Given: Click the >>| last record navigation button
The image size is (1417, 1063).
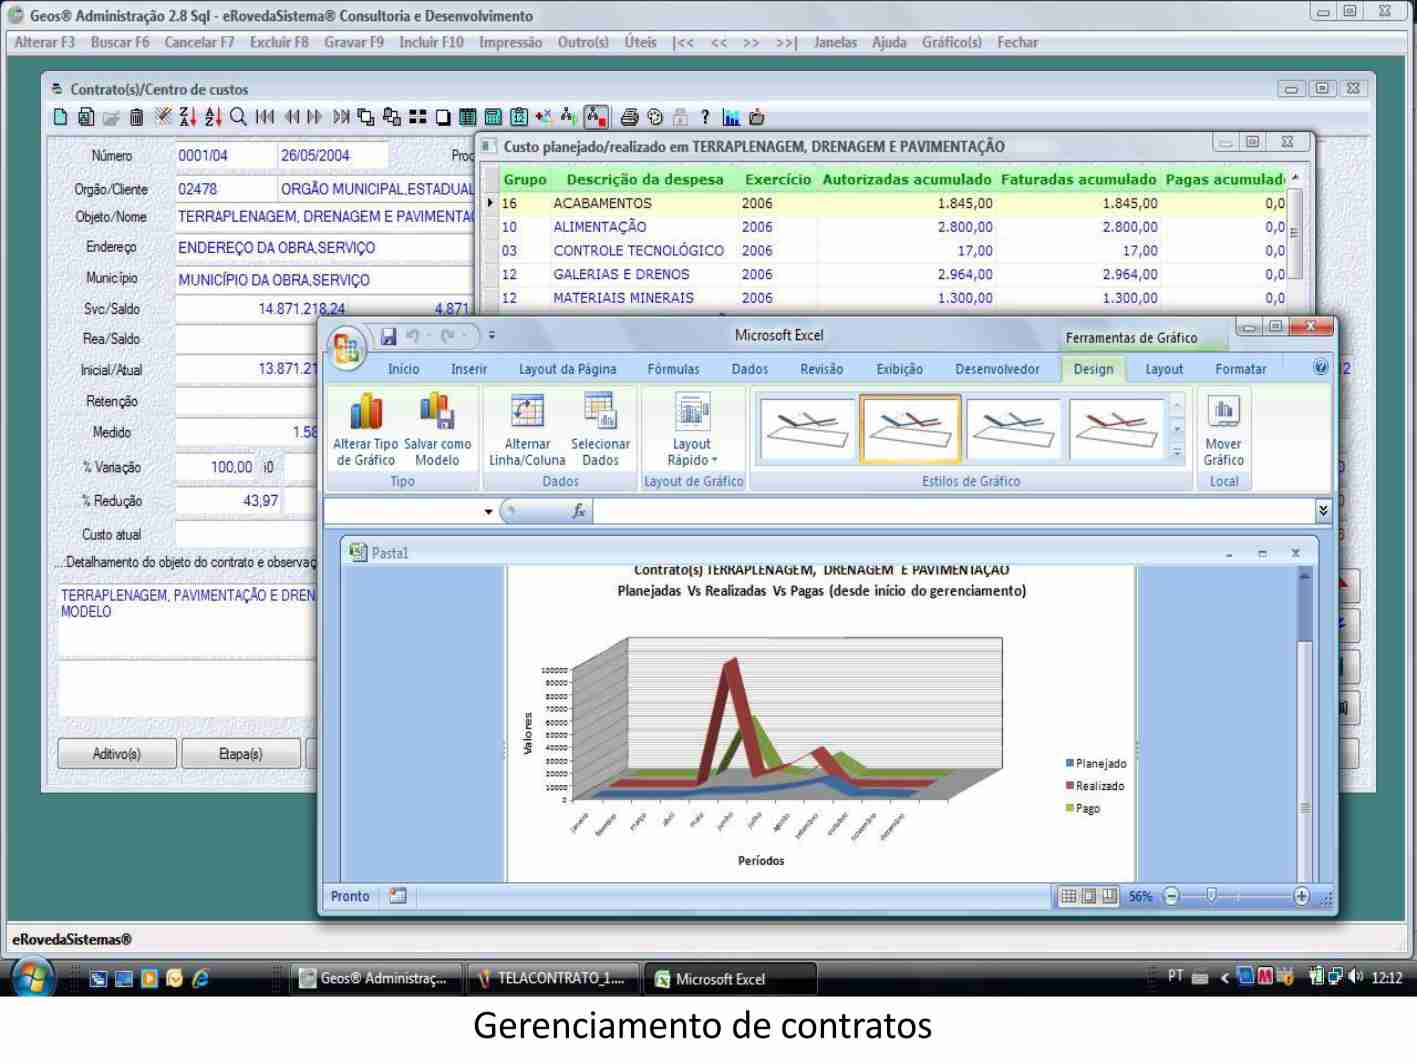Looking at the screenshot, I should [786, 42].
